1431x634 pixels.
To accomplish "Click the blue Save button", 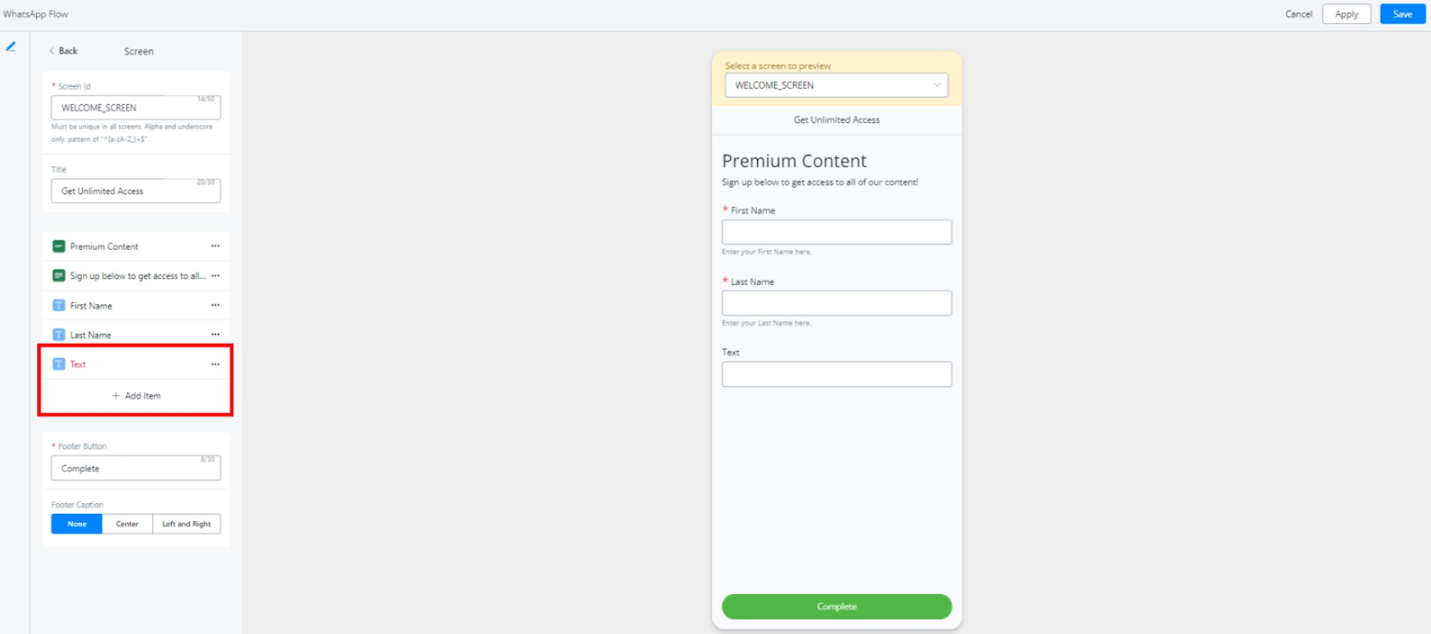I will coord(1402,14).
